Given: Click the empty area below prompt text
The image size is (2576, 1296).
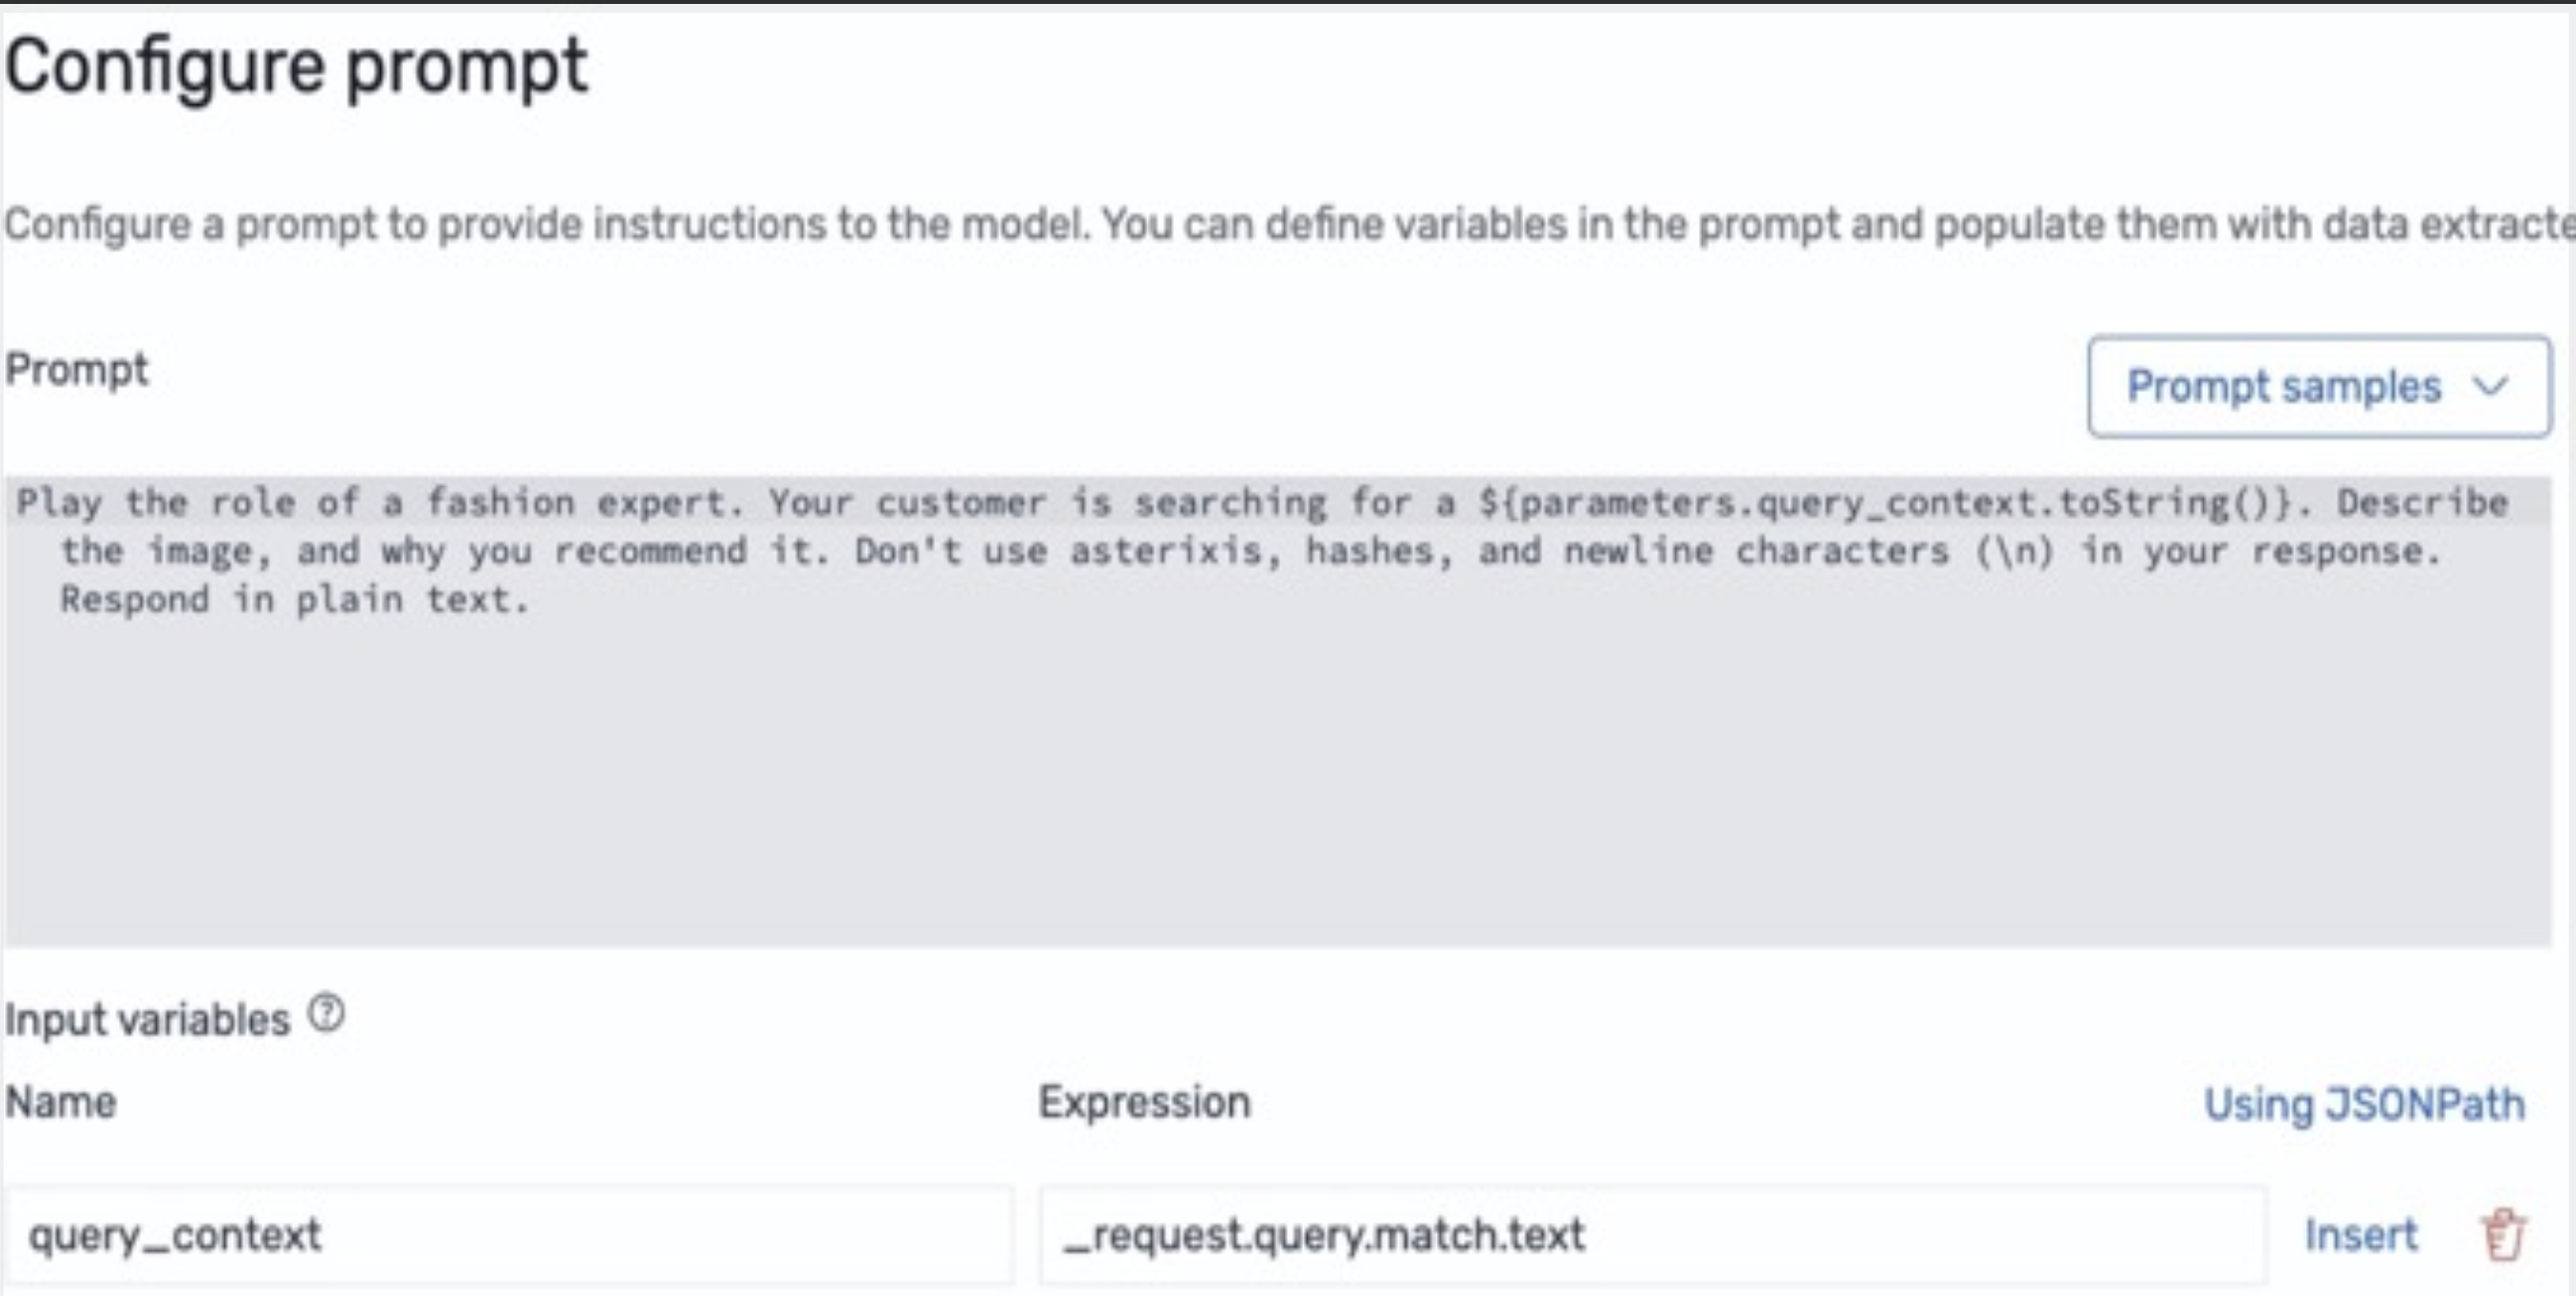Looking at the screenshot, I should click(x=1278, y=800).
